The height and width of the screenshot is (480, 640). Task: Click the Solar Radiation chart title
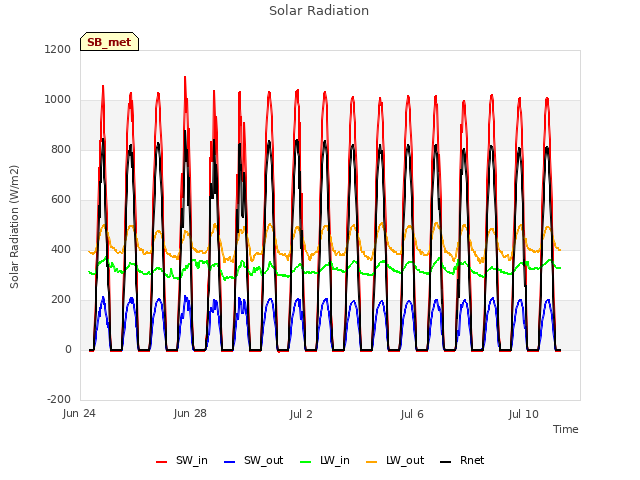[319, 11]
